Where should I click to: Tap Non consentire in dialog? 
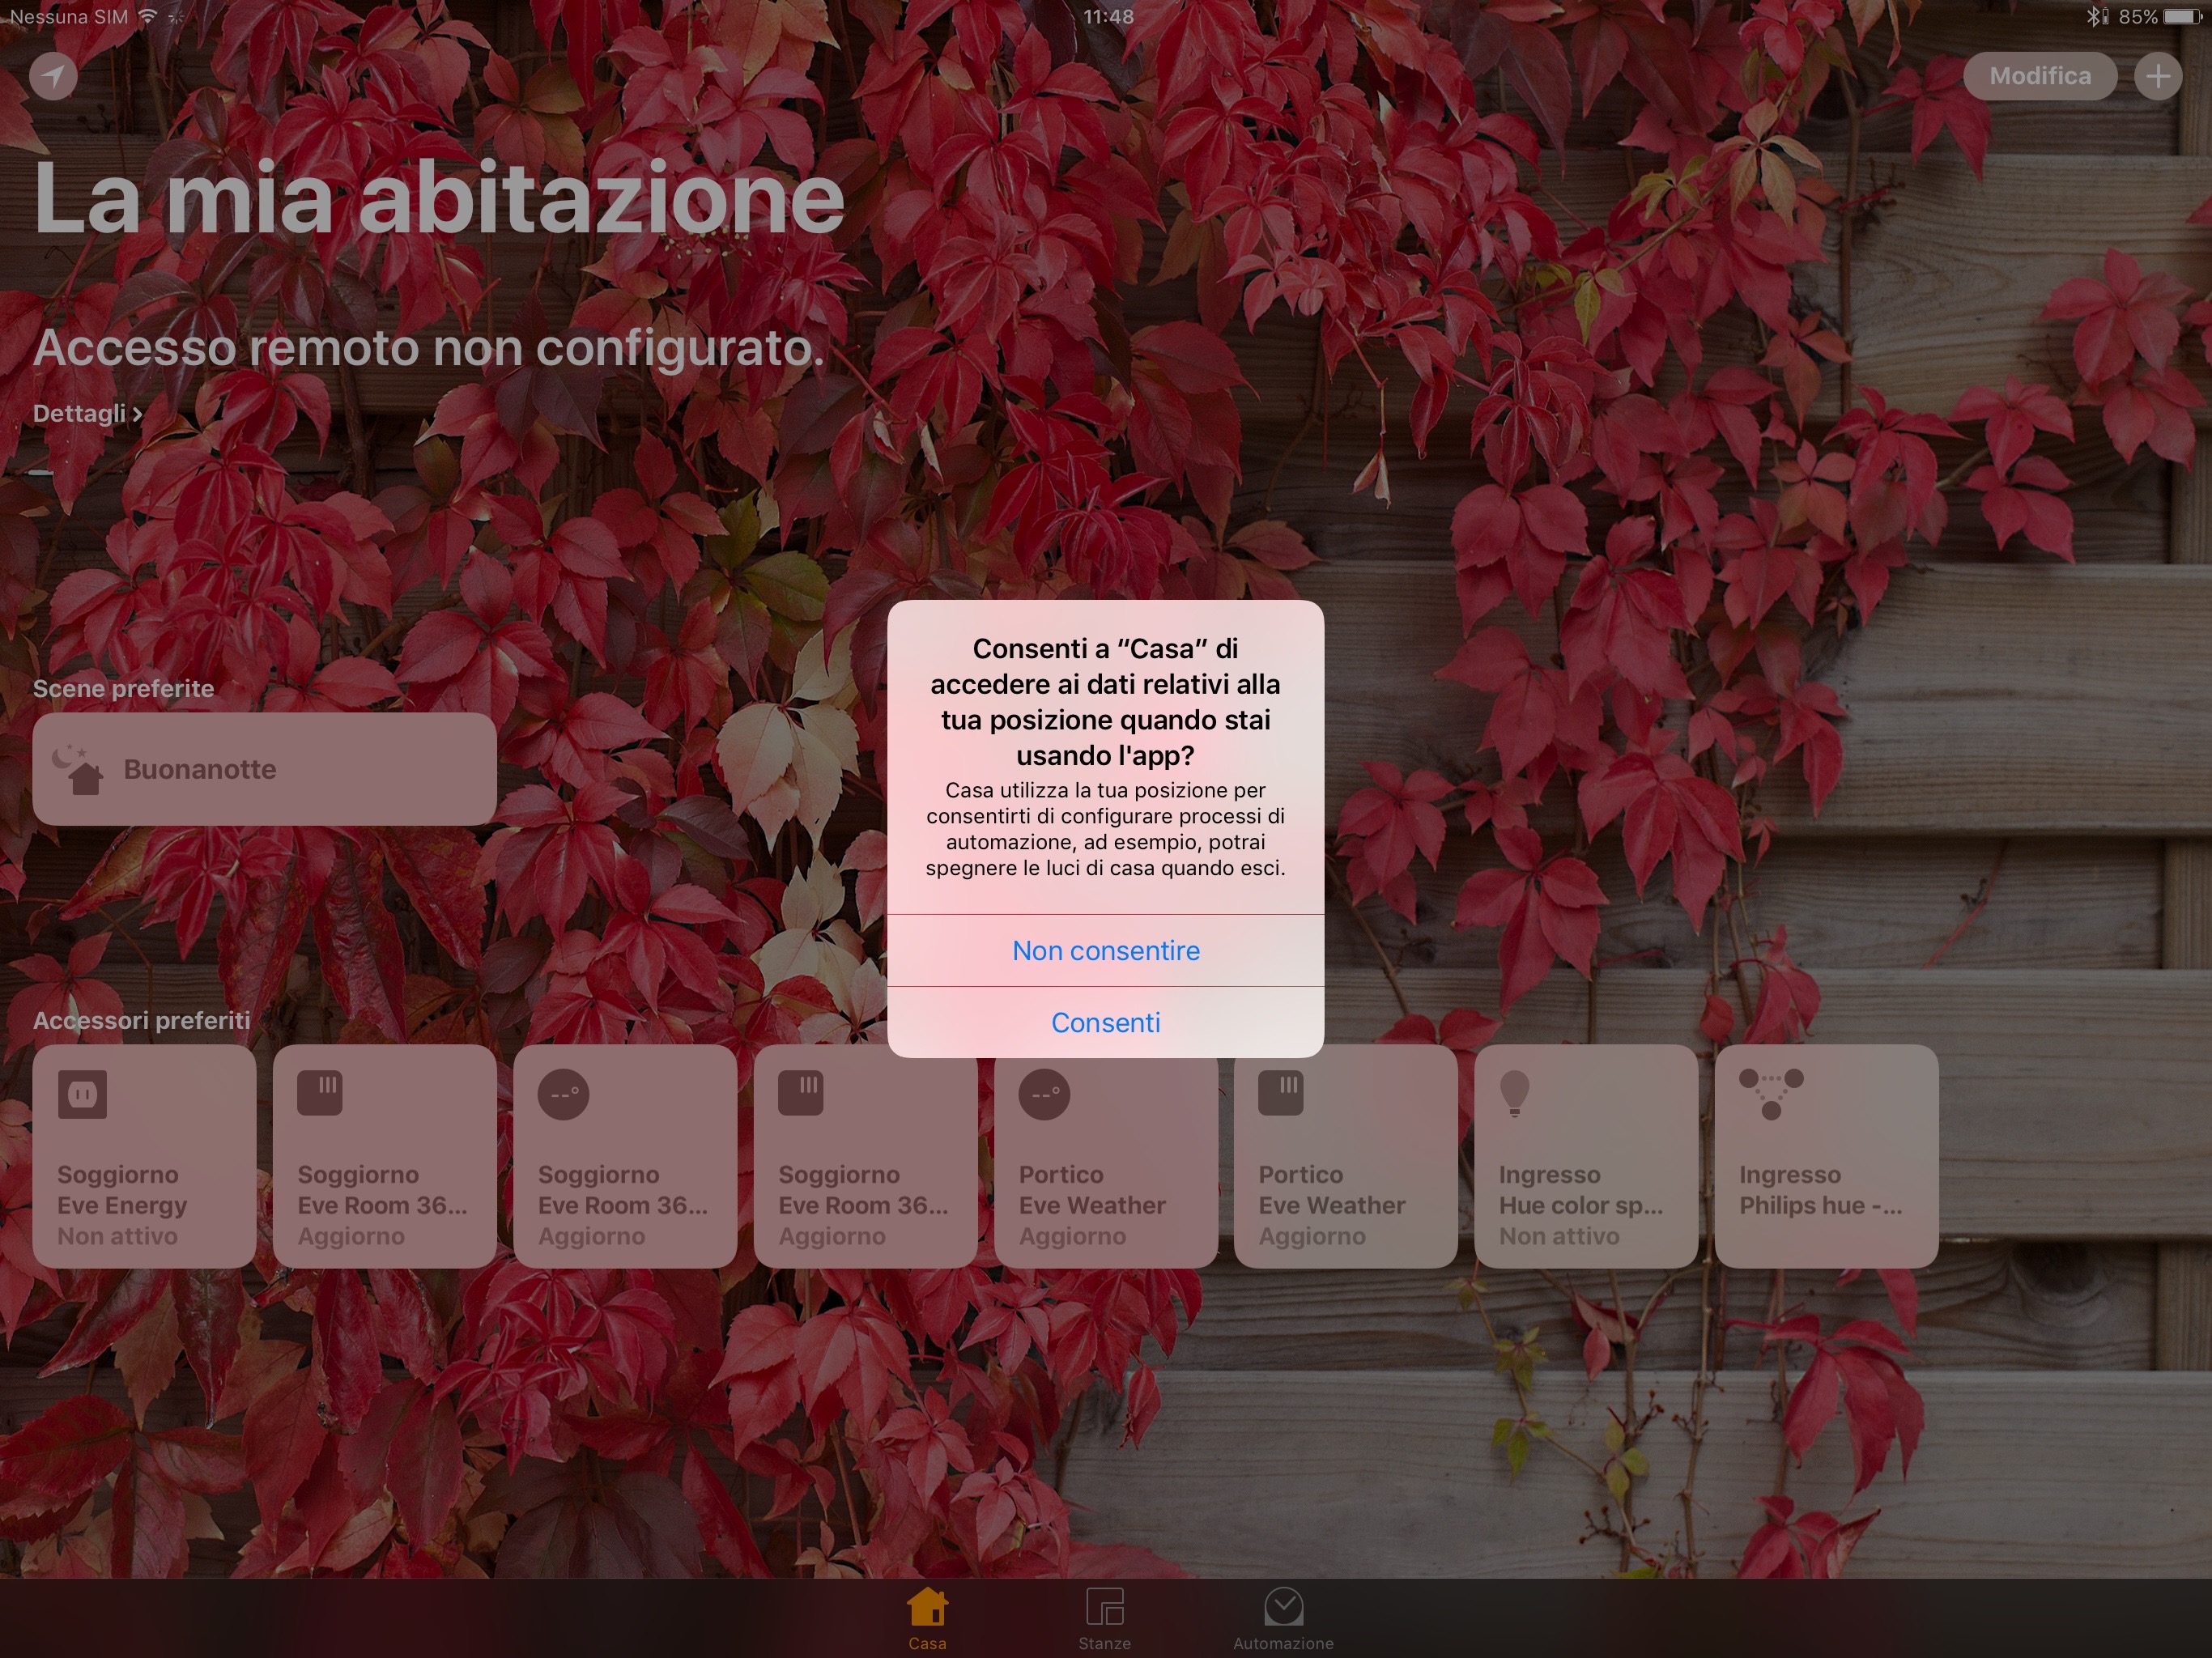(x=1105, y=950)
